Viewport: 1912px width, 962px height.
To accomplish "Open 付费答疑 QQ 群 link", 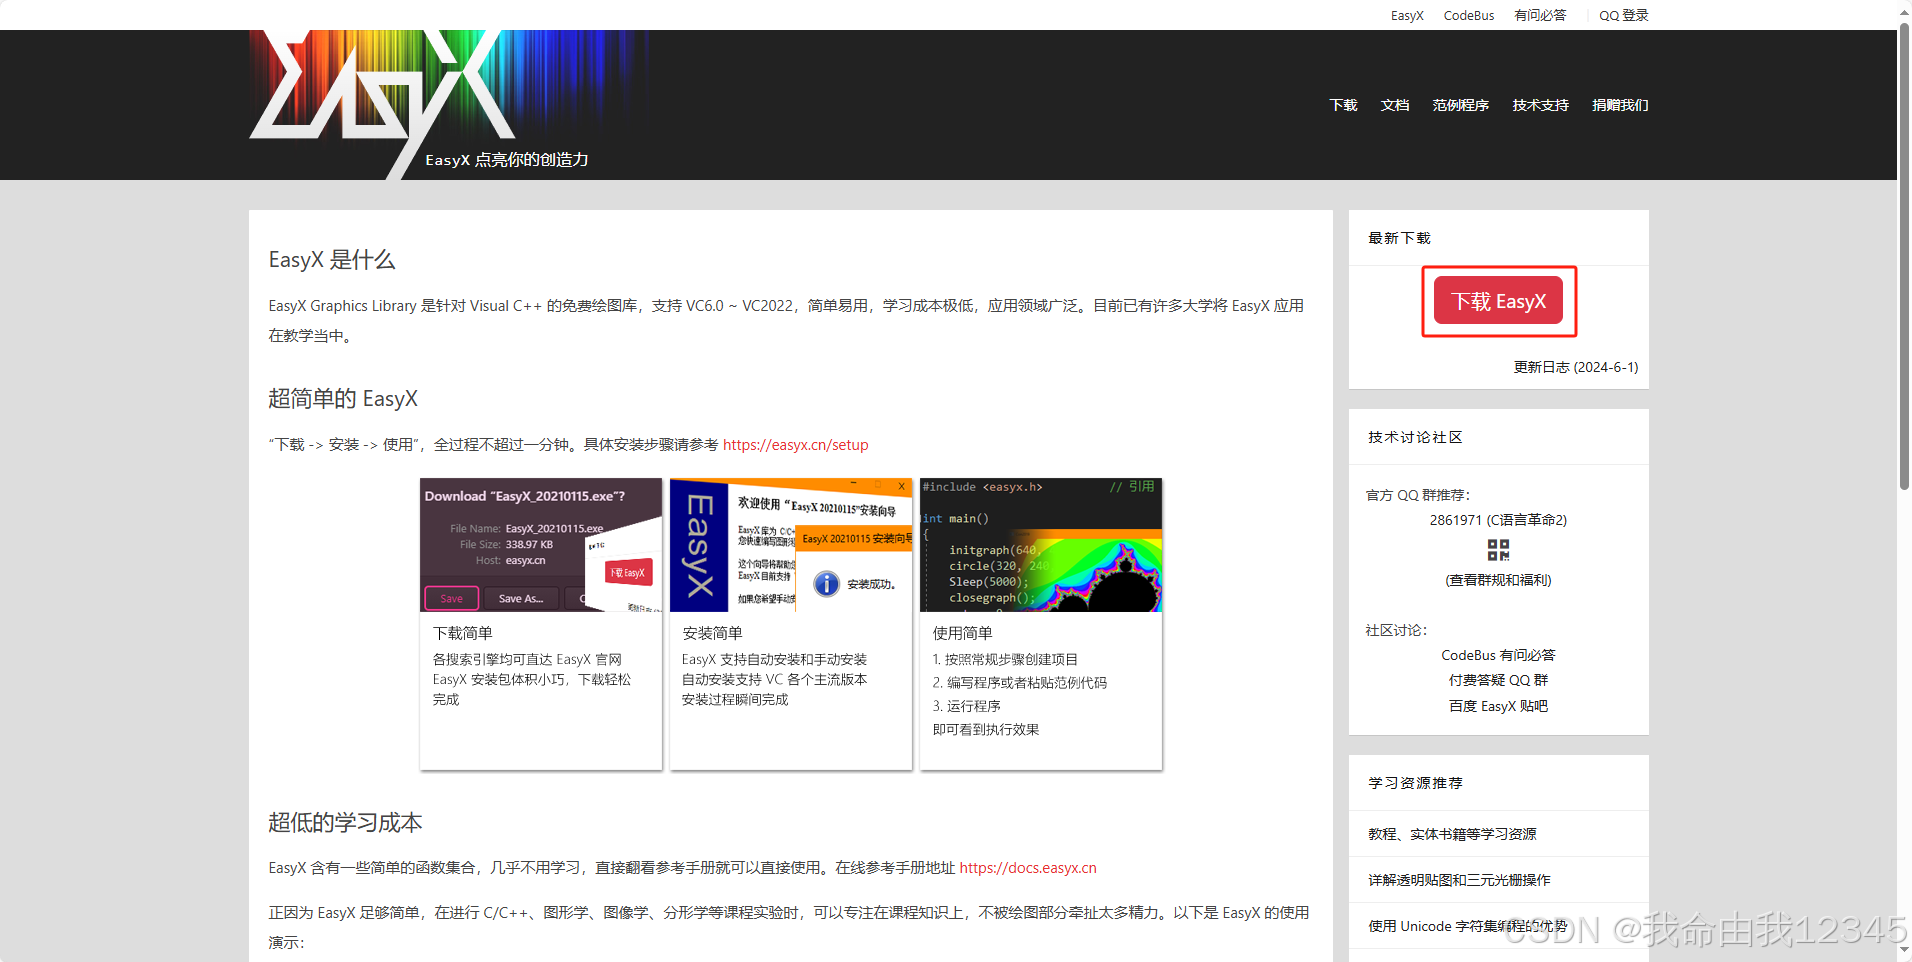I will pyautogui.click(x=1498, y=680).
